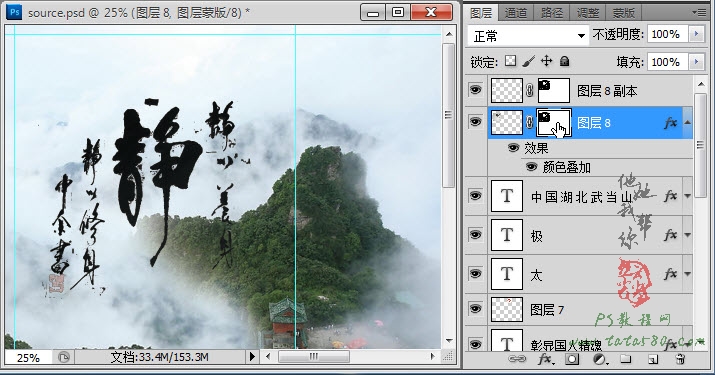Expand effects of 太 layer
The height and width of the screenshot is (375, 715).
pos(687,274)
